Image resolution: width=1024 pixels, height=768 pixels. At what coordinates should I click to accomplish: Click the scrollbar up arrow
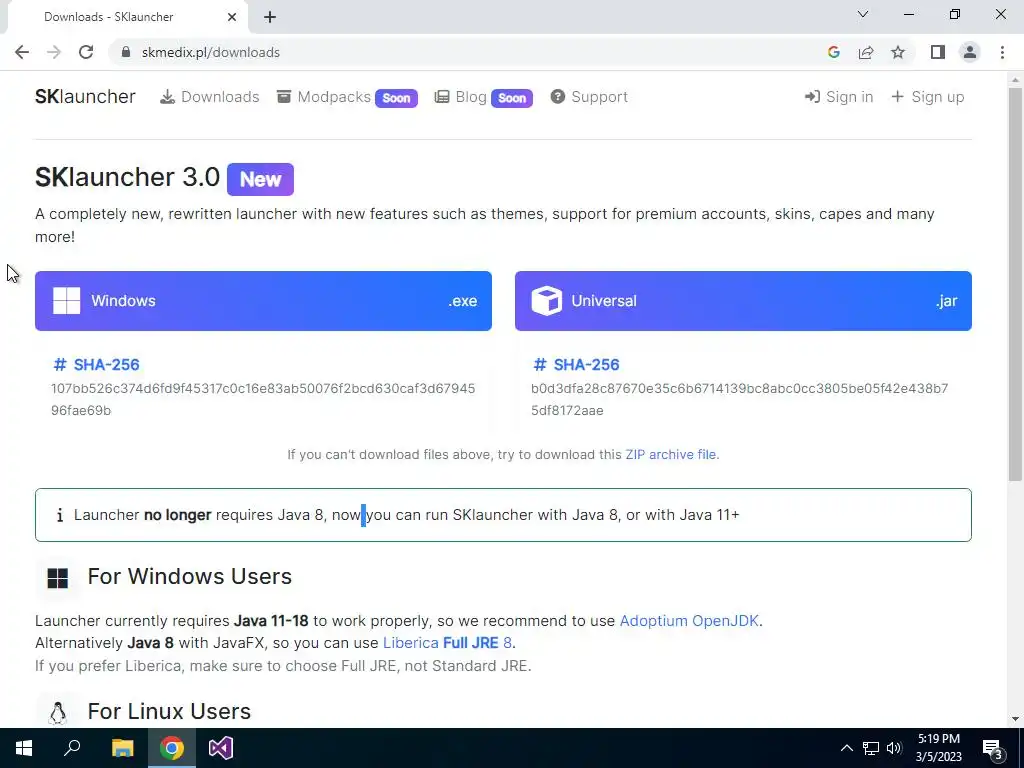pyautogui.click(x=1015, y=80)
